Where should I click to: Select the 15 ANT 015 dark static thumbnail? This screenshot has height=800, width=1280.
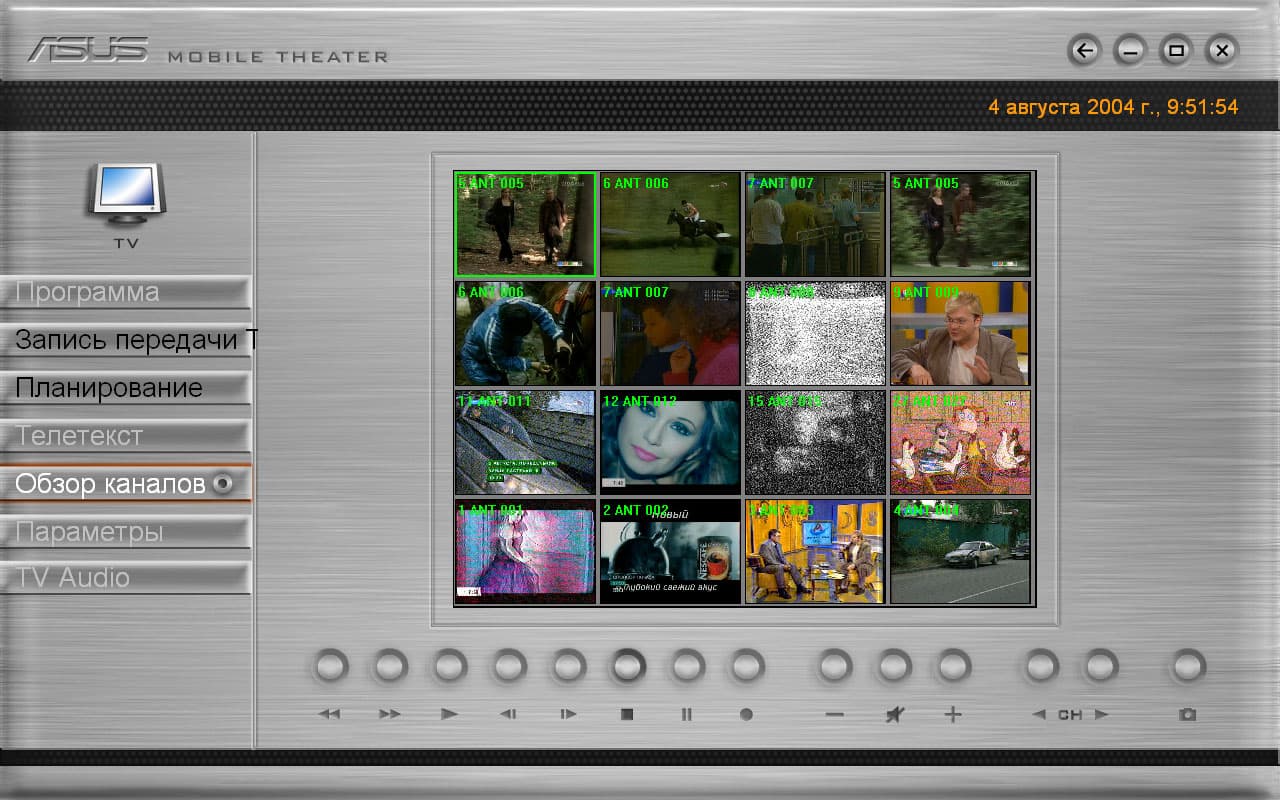pos(815,442)
